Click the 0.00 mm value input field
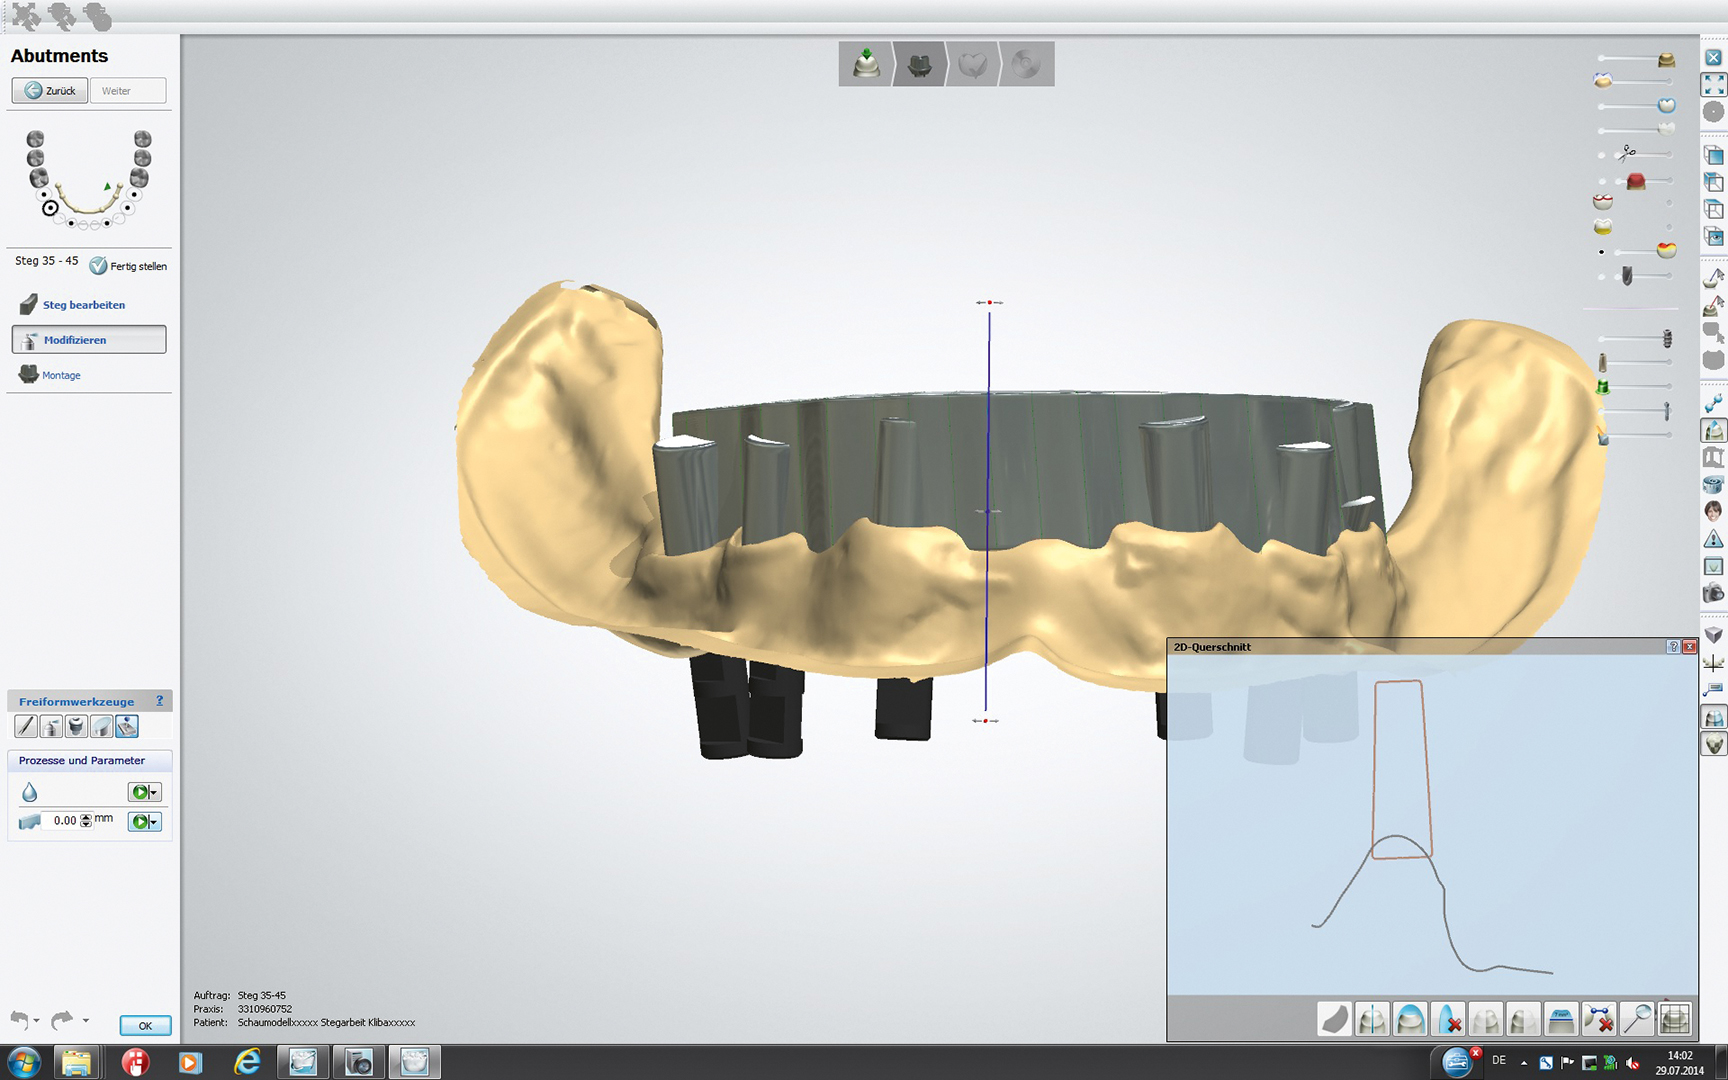The width and height of the screenshot is (1728, 1080). click(x=64, y=821)
